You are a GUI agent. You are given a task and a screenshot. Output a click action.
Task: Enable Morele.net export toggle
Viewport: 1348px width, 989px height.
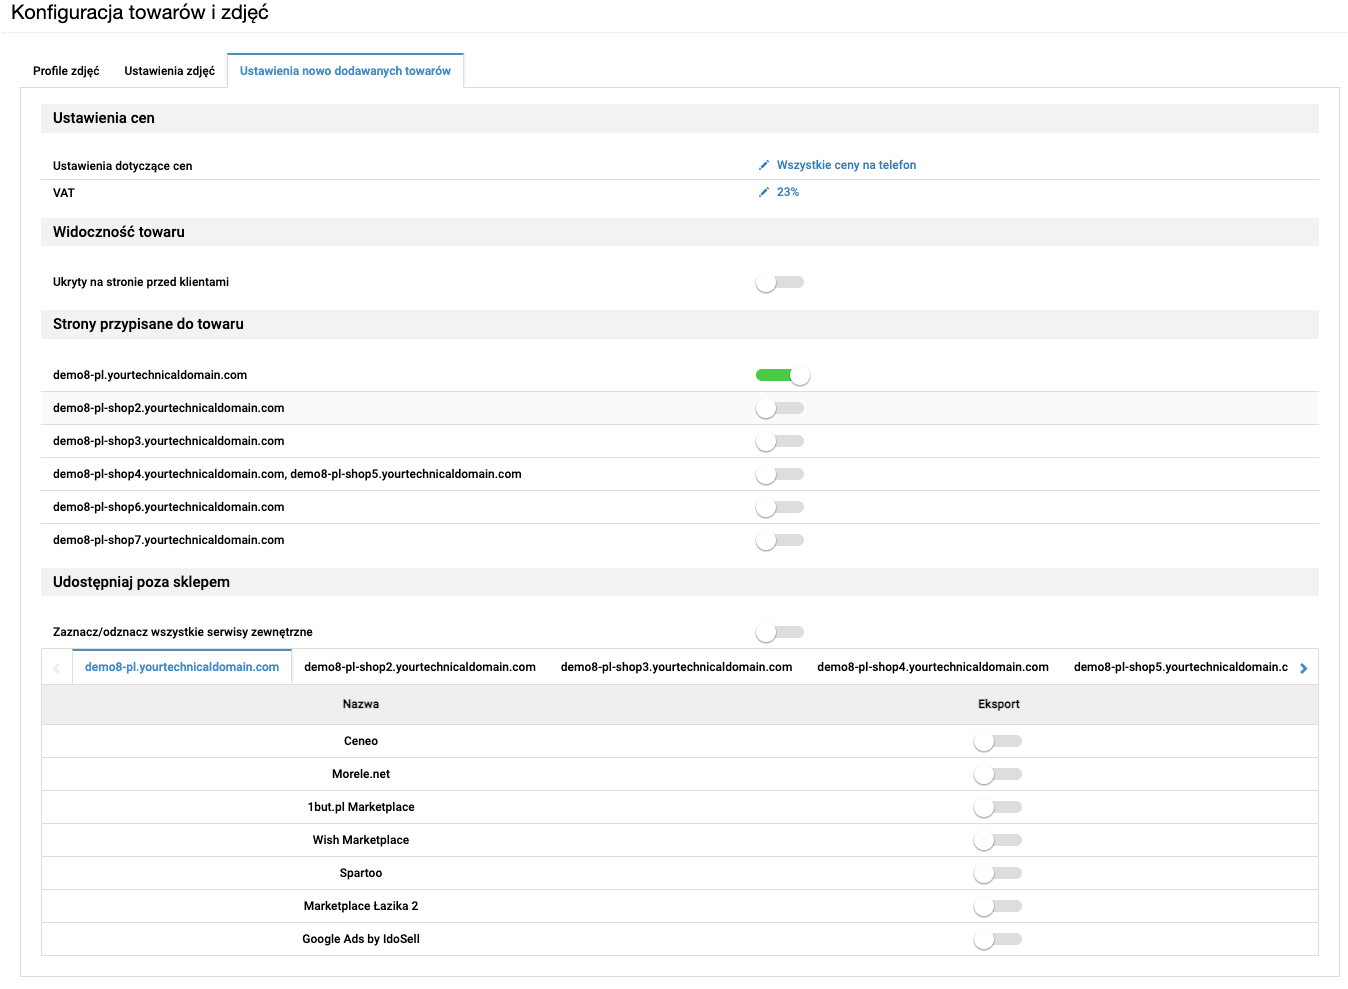[998, 774]
